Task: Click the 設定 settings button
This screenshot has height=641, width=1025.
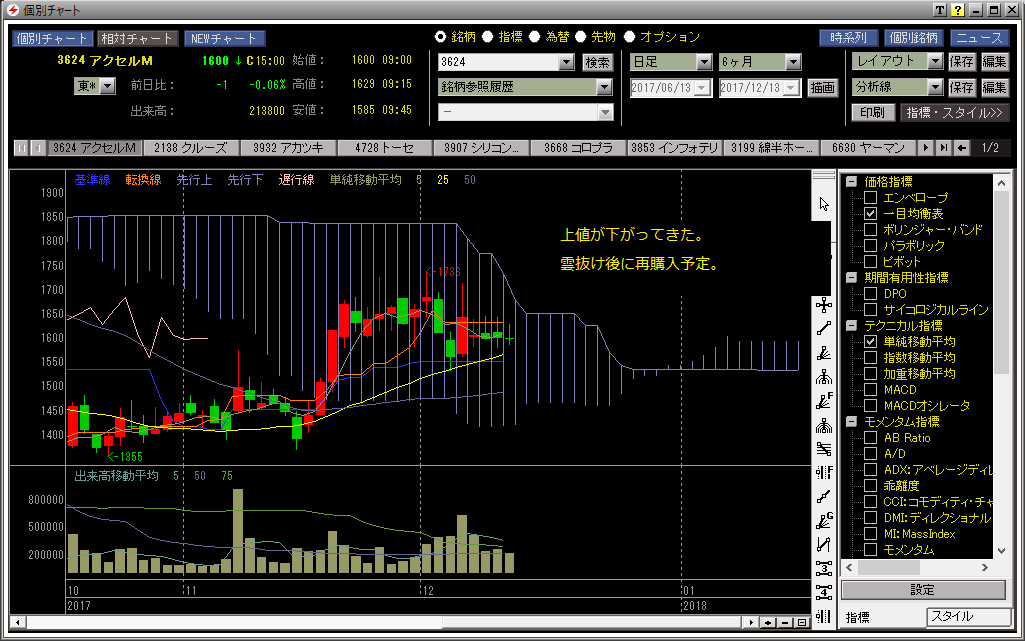Action: pyautogui.click(x=922, y=590)
